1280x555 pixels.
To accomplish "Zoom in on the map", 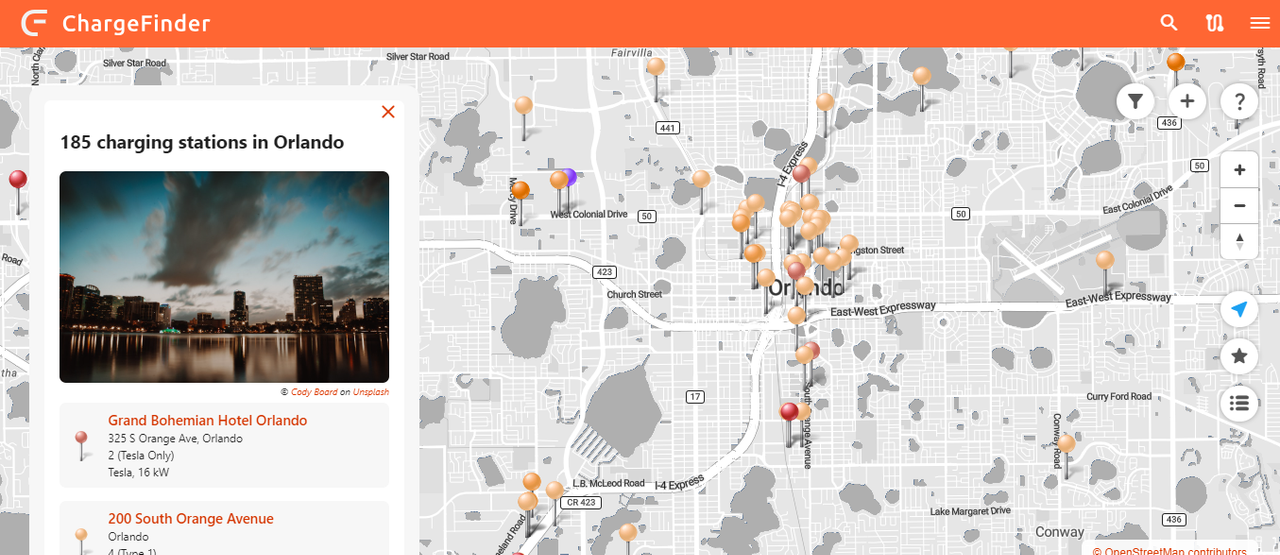I will click(x=1239, y=170).
